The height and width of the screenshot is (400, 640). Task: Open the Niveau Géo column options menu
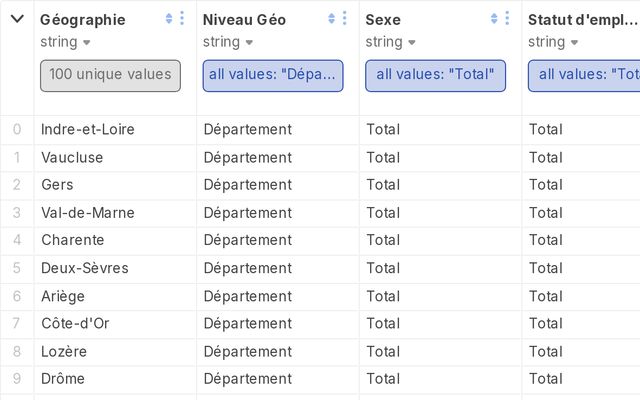click(344, 19)
